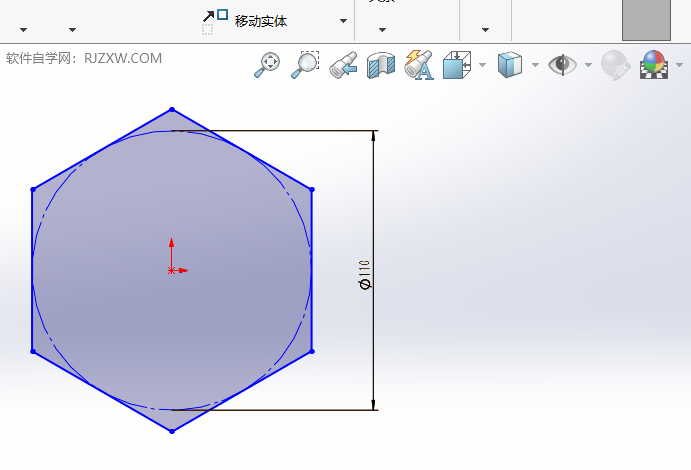
Task: Click the Display Style cube icon
Action: pos(509,65)
